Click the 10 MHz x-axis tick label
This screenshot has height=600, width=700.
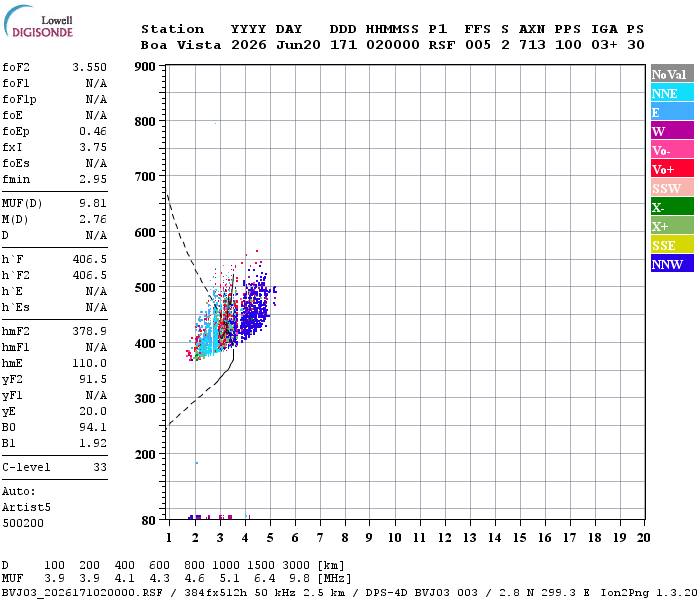(394, 538)
